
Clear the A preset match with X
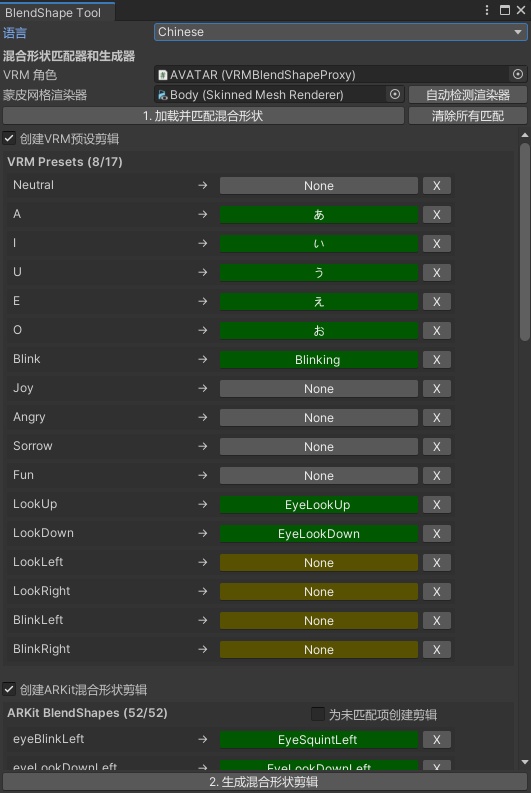436,214
